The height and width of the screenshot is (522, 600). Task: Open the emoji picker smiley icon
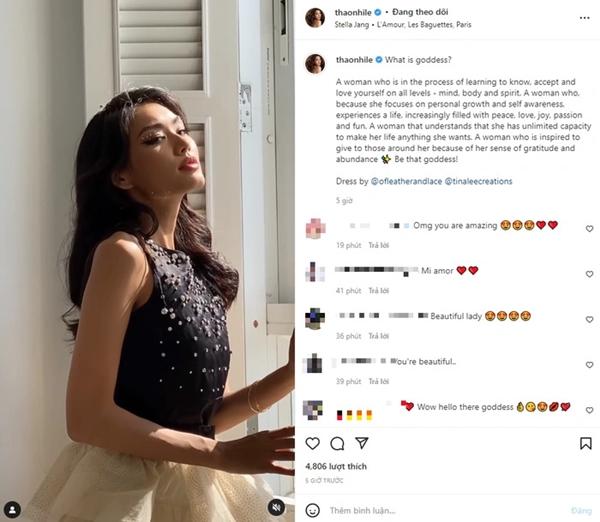(x=313, y=510)
